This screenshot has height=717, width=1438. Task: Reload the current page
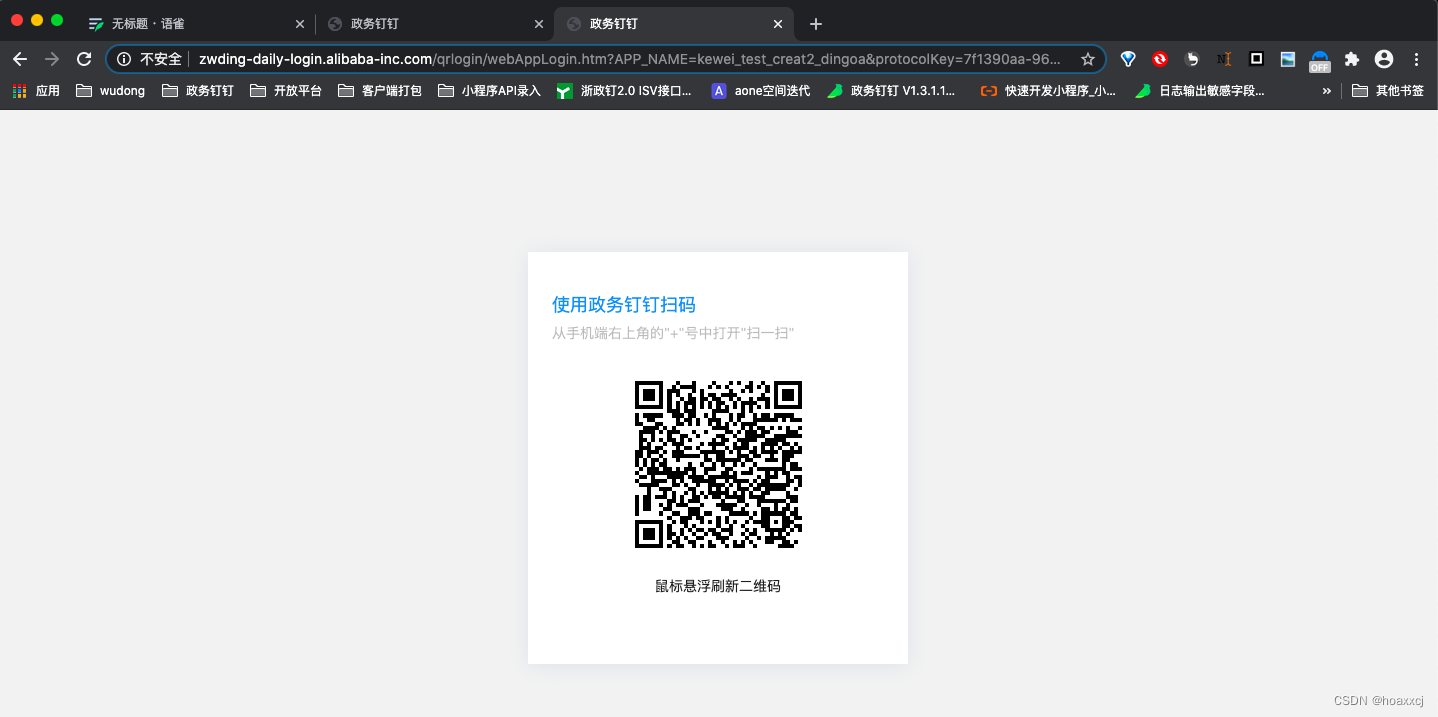[x=84, y=59]
